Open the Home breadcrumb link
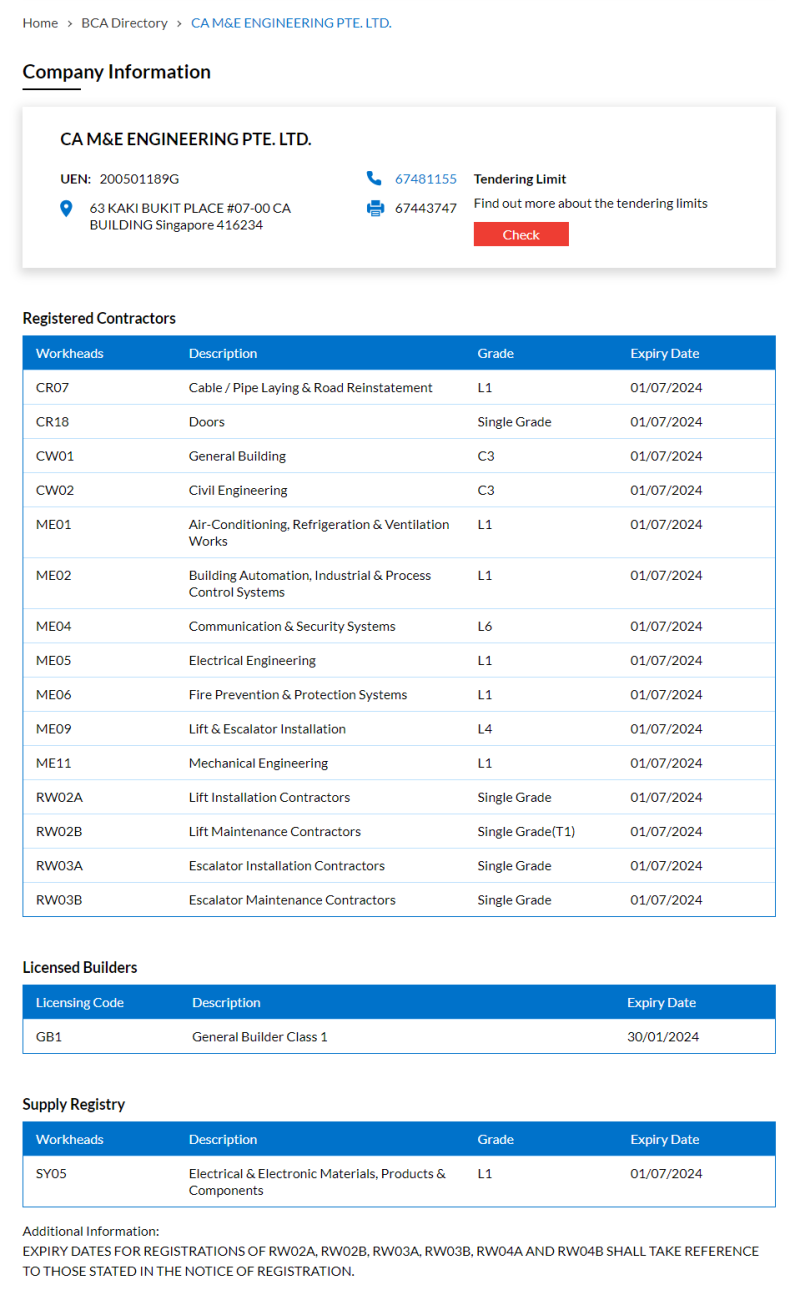 coord(40,23)
